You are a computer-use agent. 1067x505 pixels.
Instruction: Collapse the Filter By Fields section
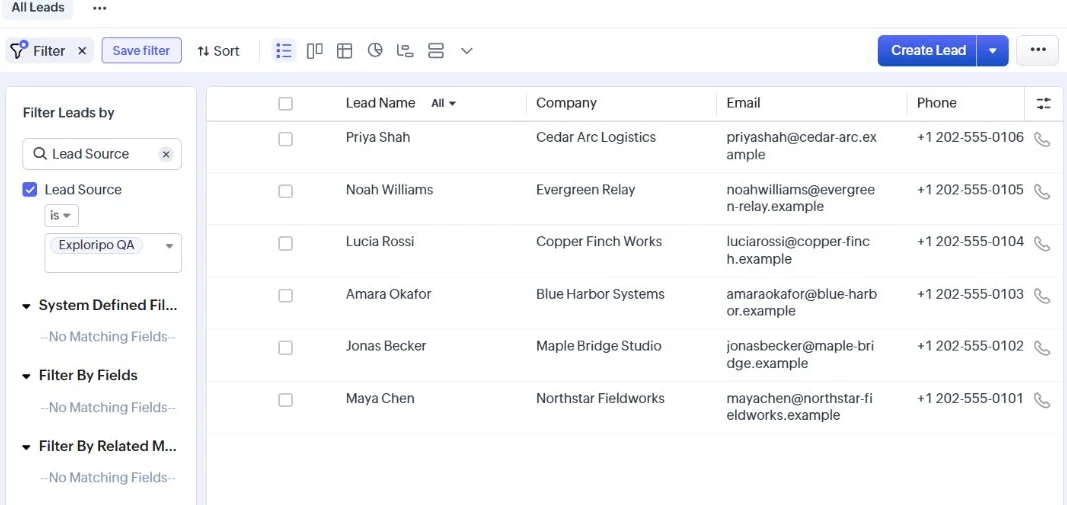[27, 376]
